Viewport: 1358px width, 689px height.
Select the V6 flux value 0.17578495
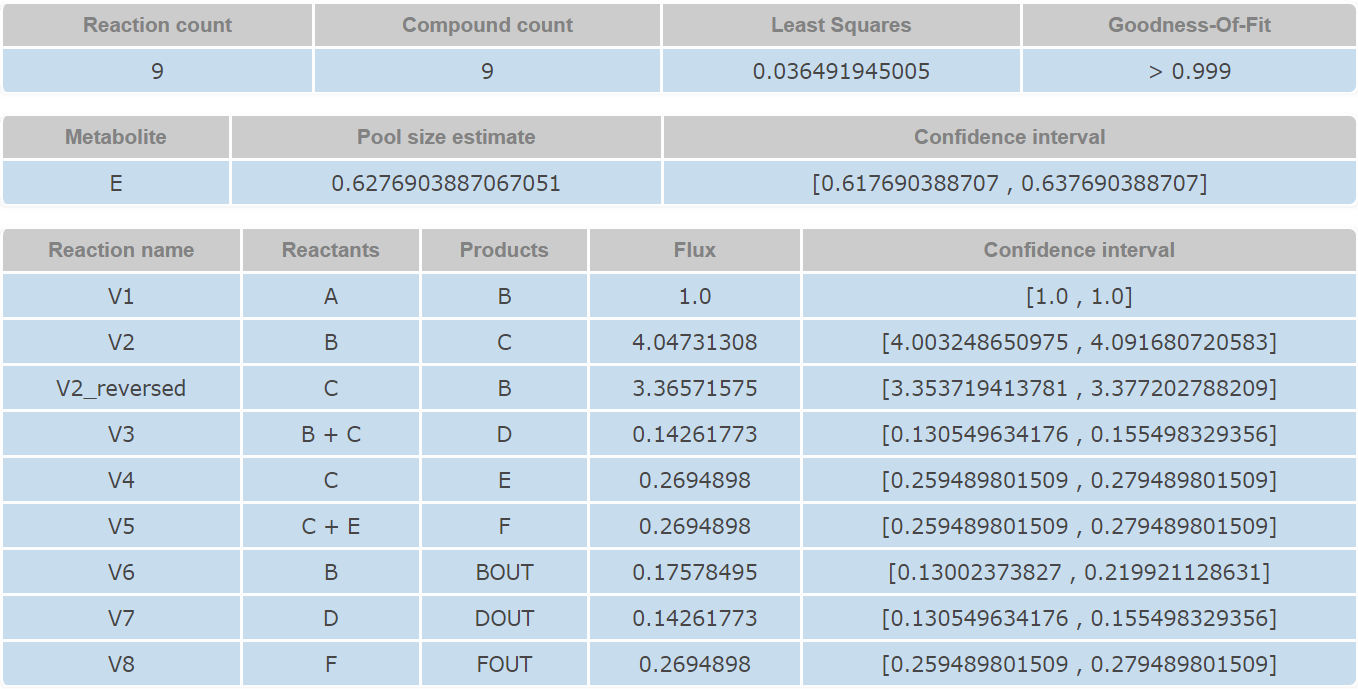click(x=695, y=572)
